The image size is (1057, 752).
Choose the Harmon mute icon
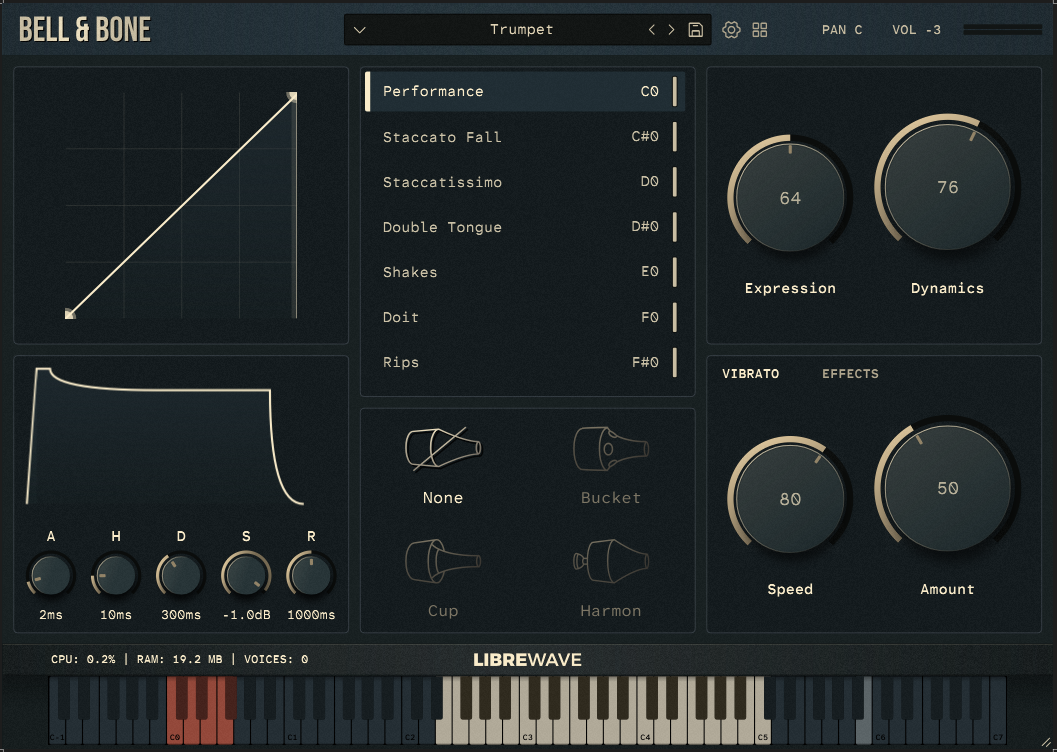(x=611, y=561)
